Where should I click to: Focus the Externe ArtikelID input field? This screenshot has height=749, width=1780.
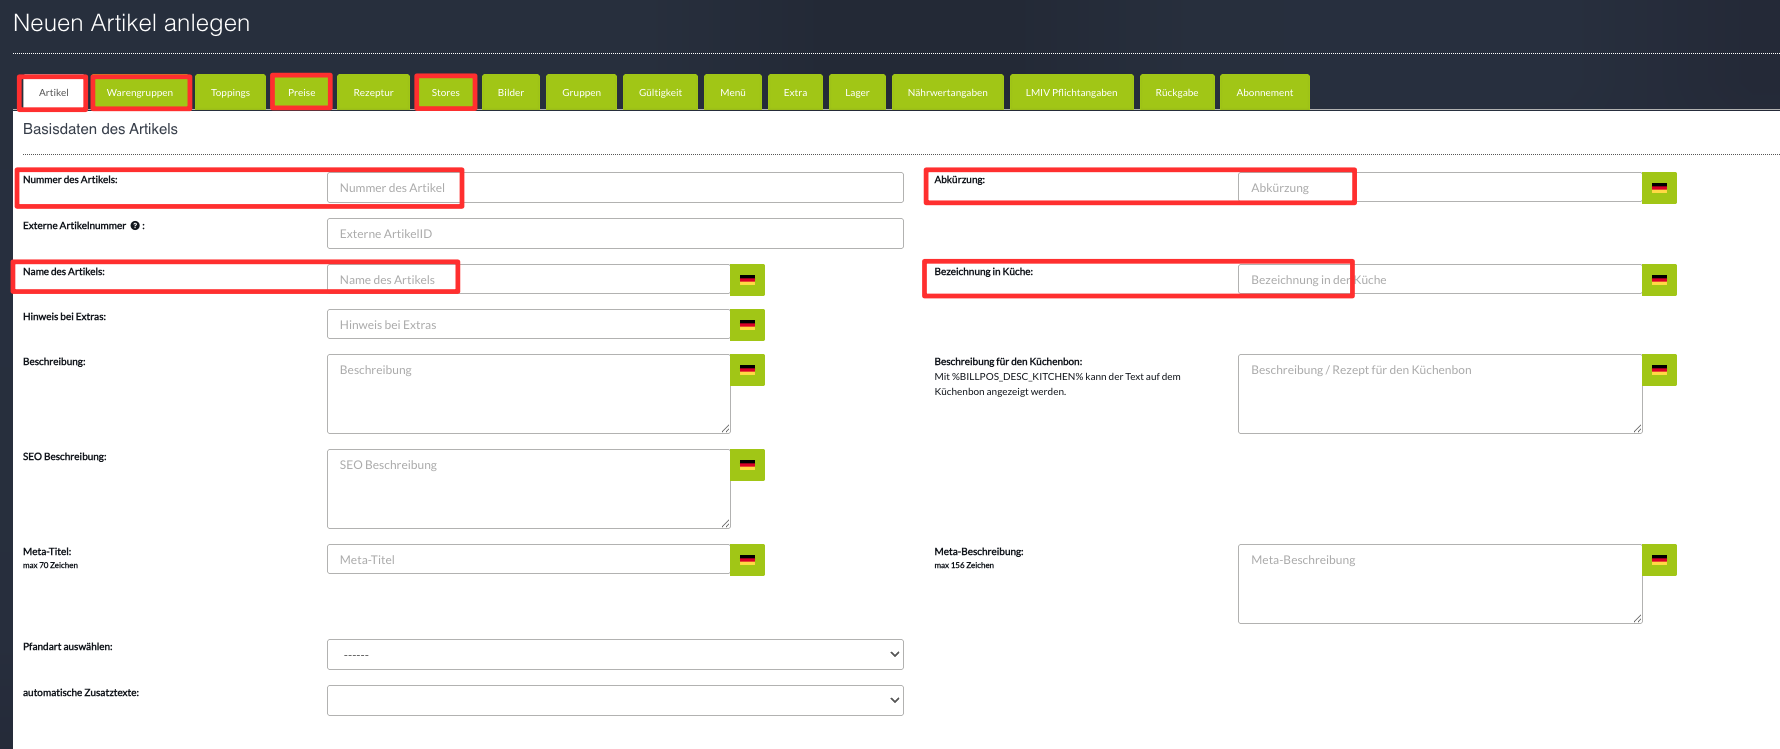point(614,234)
